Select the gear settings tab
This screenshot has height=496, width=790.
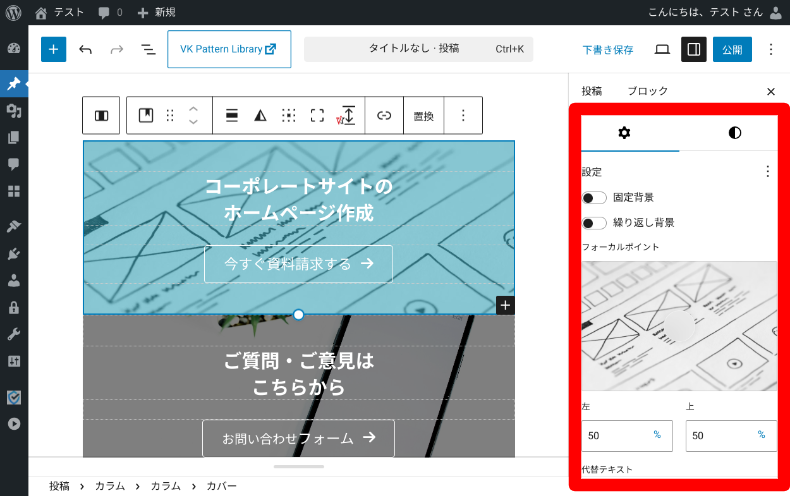click(x=624, y=133)
